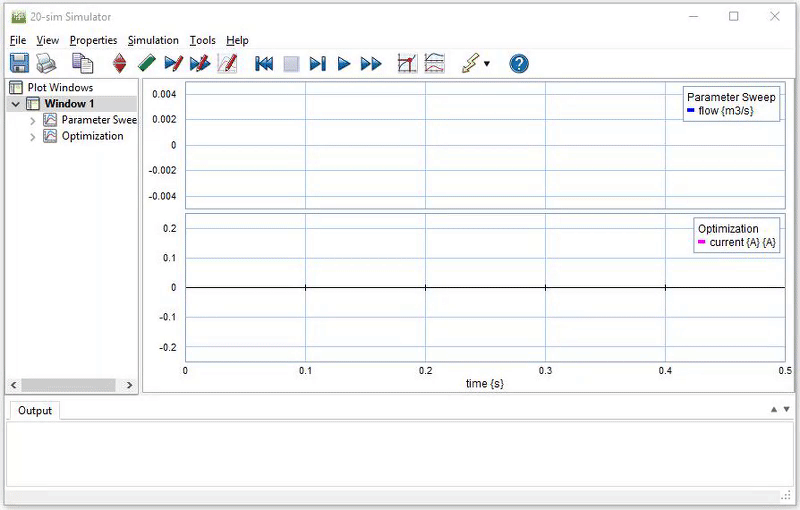The width and height of the screenshot is (800, 510).
Task: Open the Simulation menu
Action: click(153, 40)
